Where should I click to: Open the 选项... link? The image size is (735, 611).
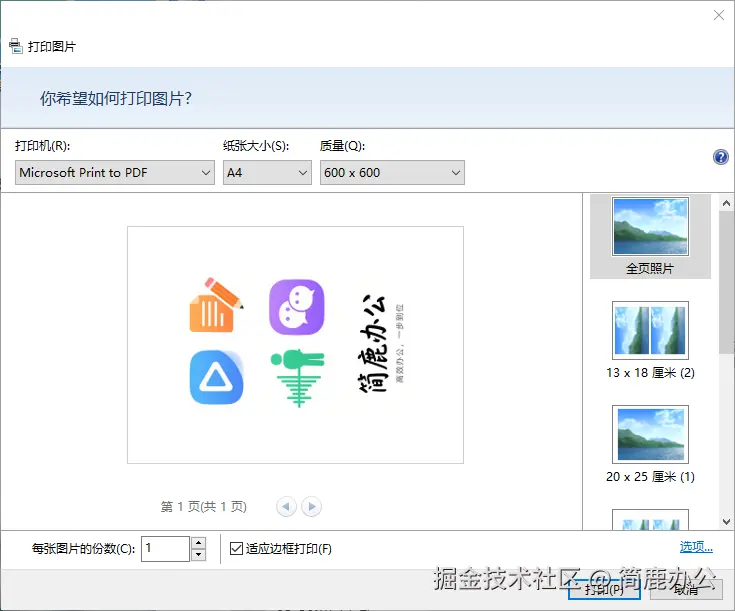coord(696,547)
